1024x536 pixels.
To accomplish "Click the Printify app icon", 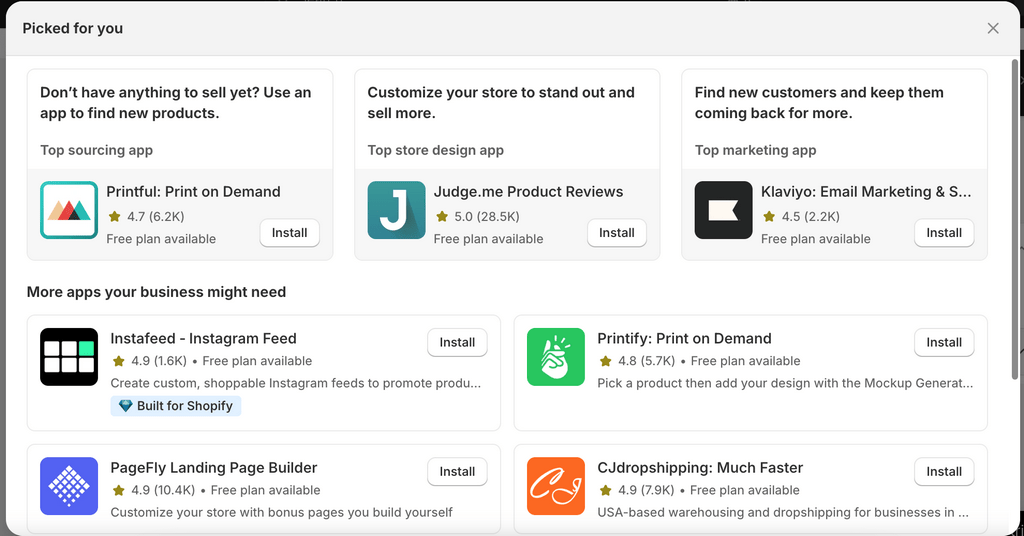I will [x=556, y=357].
